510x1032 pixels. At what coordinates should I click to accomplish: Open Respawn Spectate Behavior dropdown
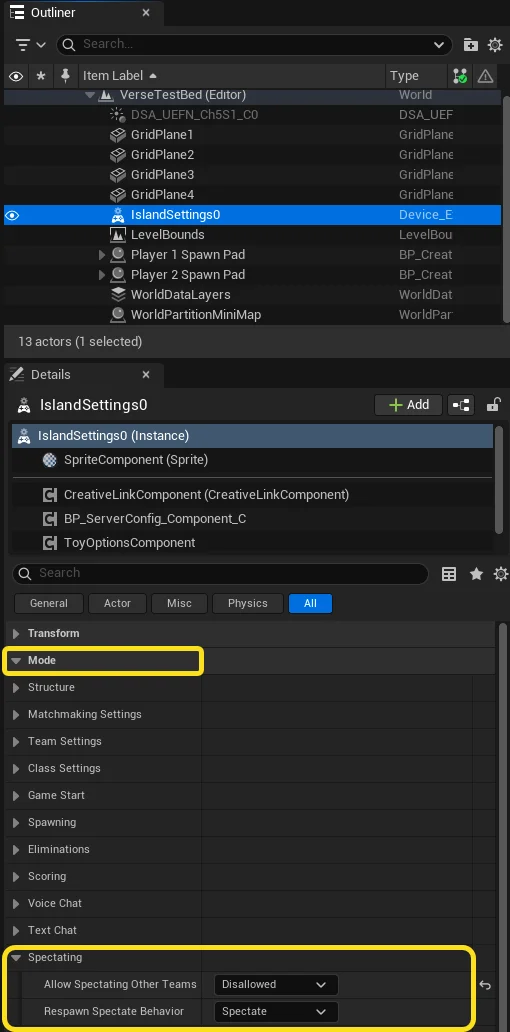click(276, 1012)
